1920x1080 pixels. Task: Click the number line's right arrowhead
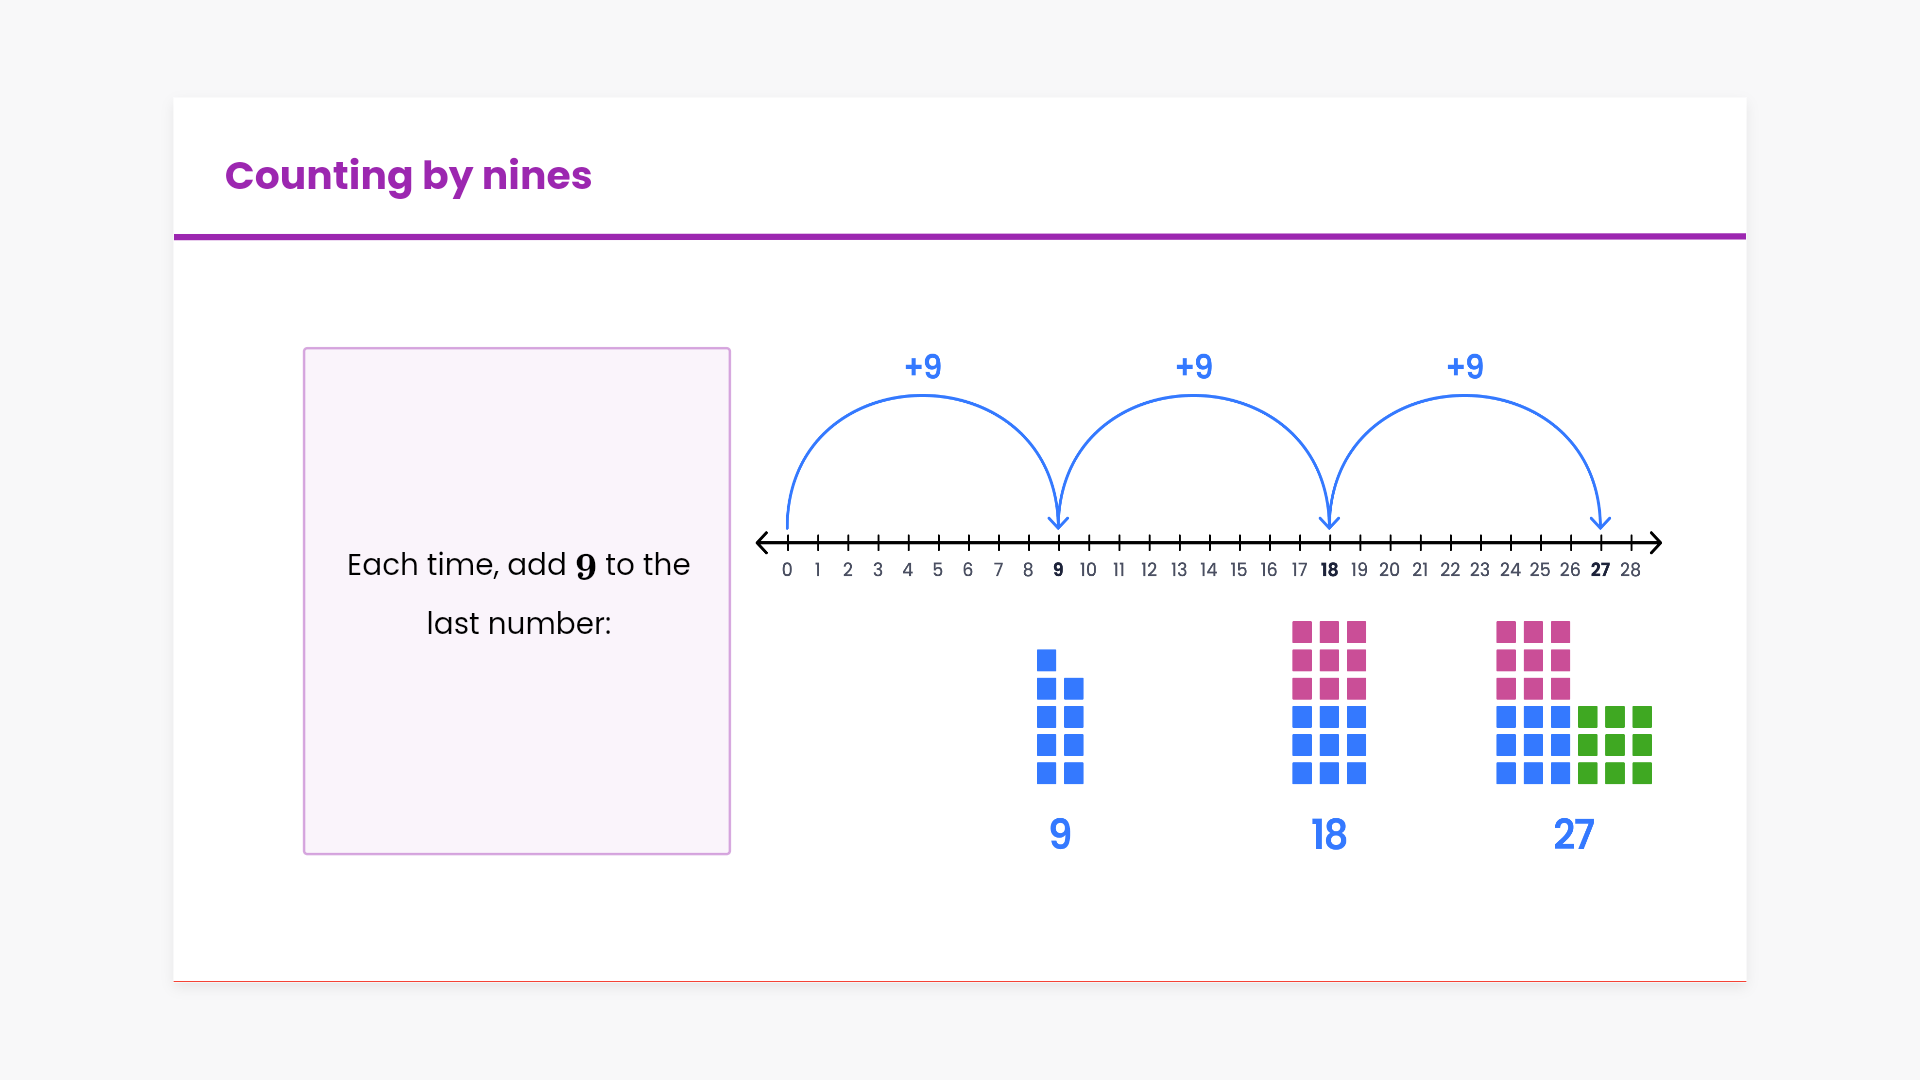(1655, 543)
